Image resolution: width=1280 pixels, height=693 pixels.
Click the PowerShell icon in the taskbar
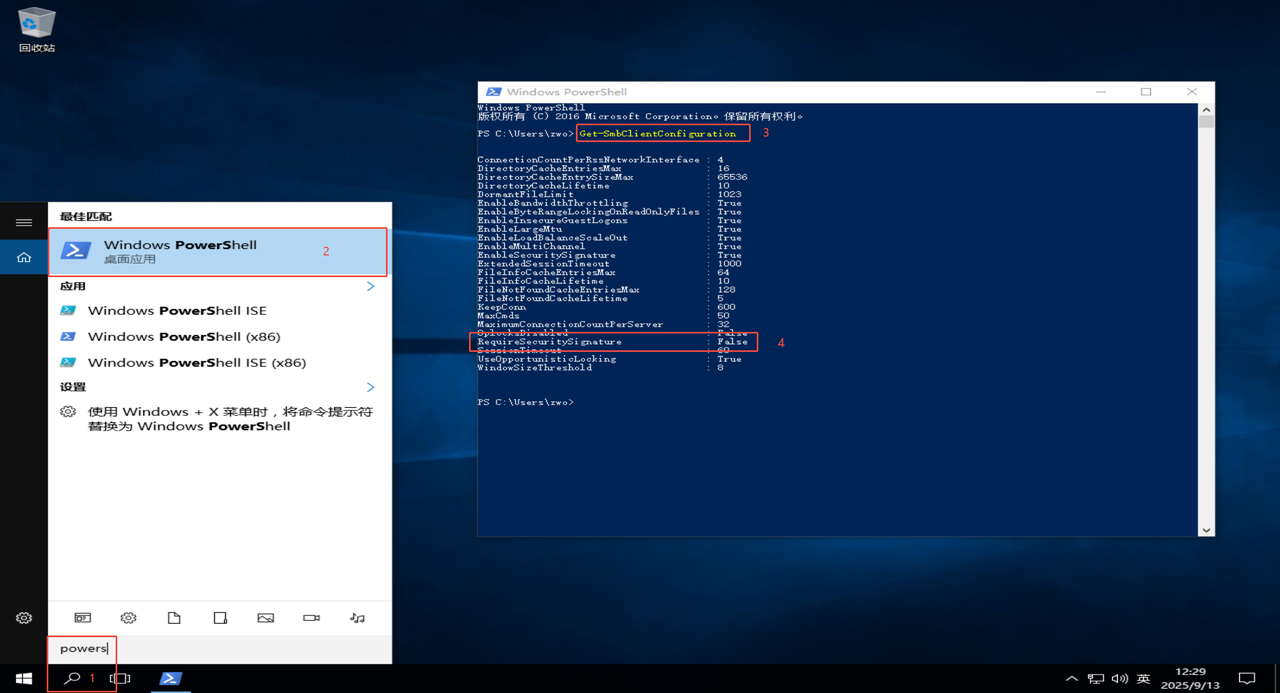click(x=170, y=678)
